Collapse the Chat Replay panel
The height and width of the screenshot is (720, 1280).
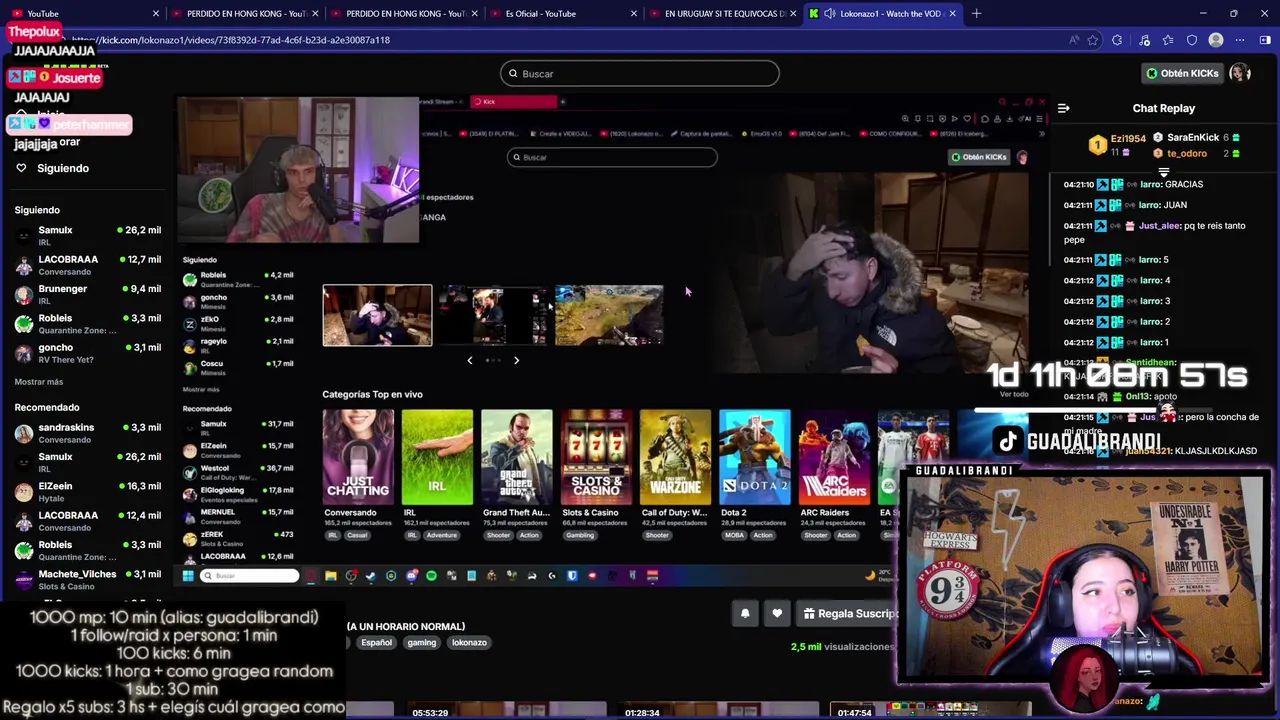pos(1063,108)
